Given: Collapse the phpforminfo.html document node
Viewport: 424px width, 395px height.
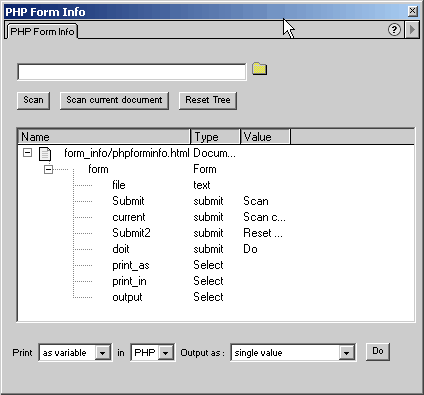Looking at the screenshot, I should point(27,153).
